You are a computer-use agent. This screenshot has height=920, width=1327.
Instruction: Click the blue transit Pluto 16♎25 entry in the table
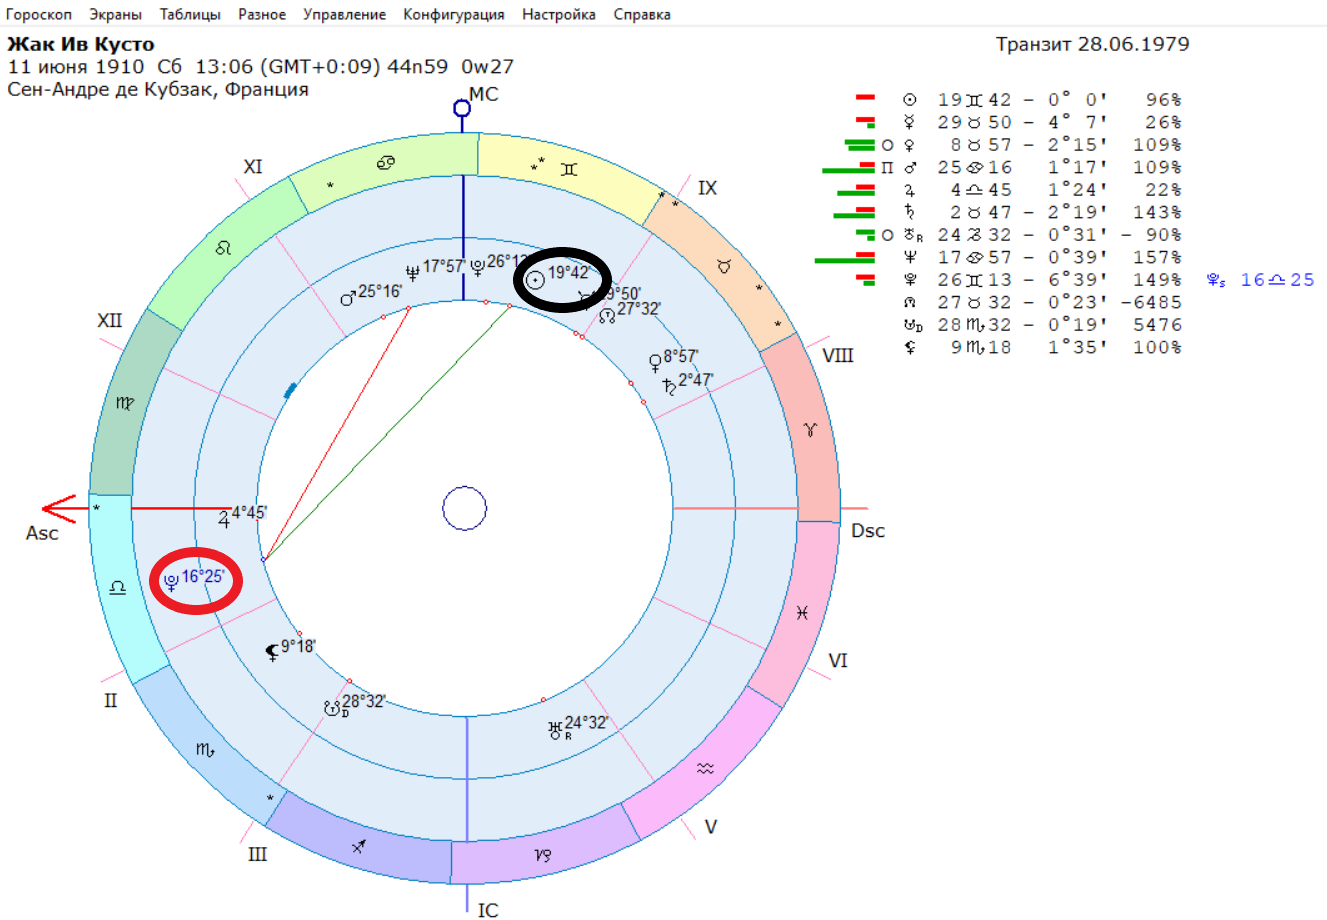click(1260, 280)
